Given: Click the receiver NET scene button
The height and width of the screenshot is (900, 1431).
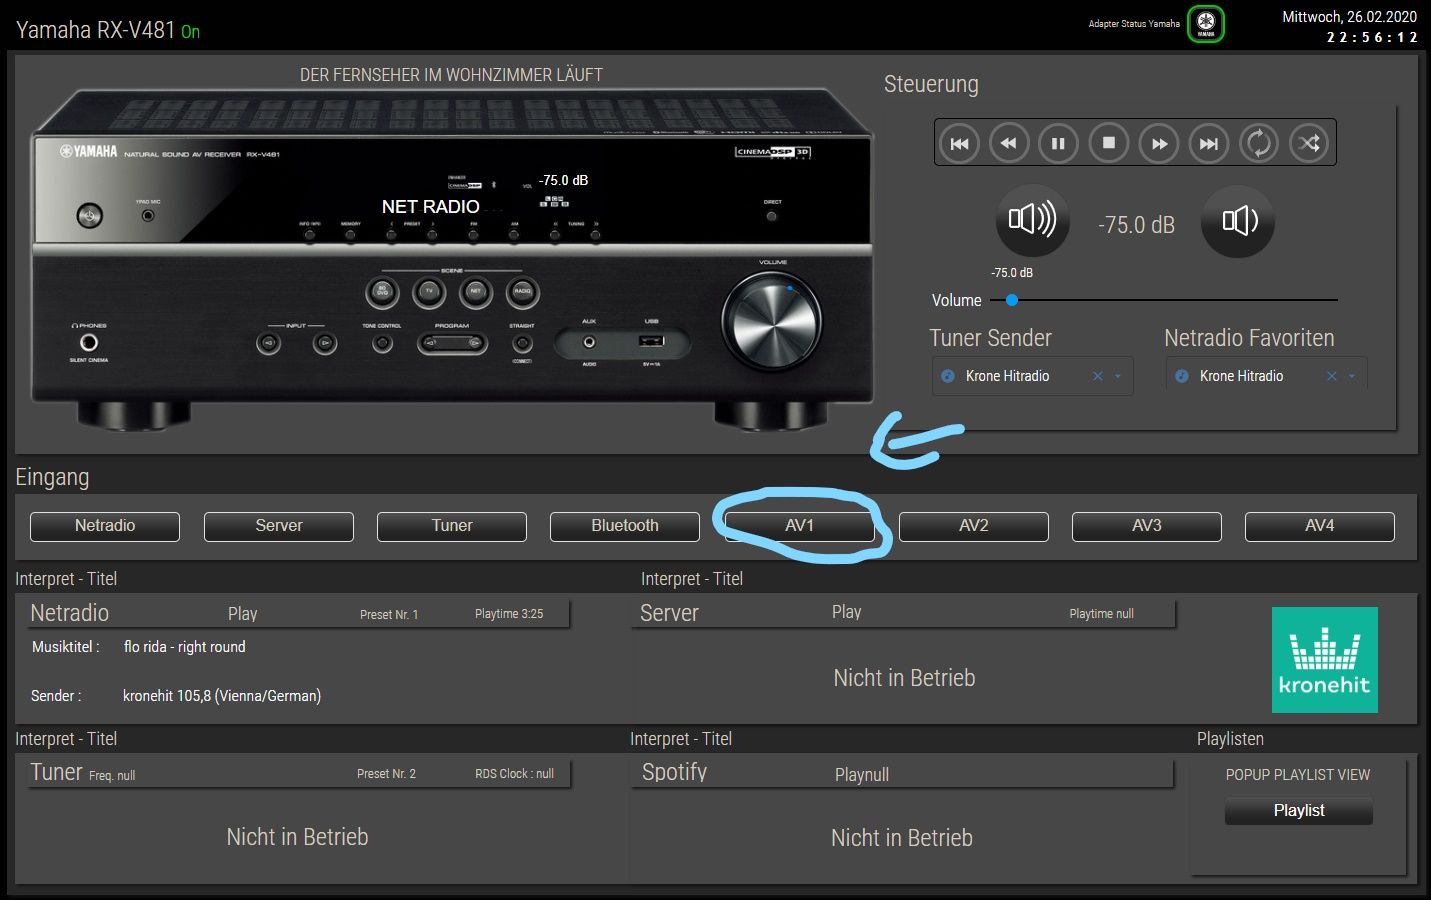Looking at the screenshot, I should click(476, 292).
